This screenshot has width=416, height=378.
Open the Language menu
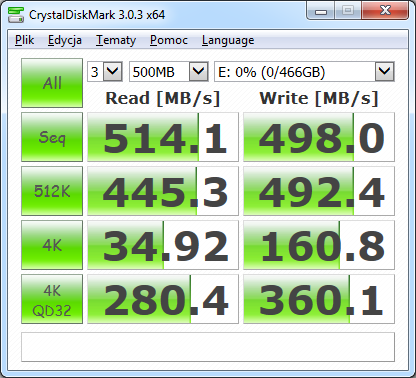coord(228,40)
